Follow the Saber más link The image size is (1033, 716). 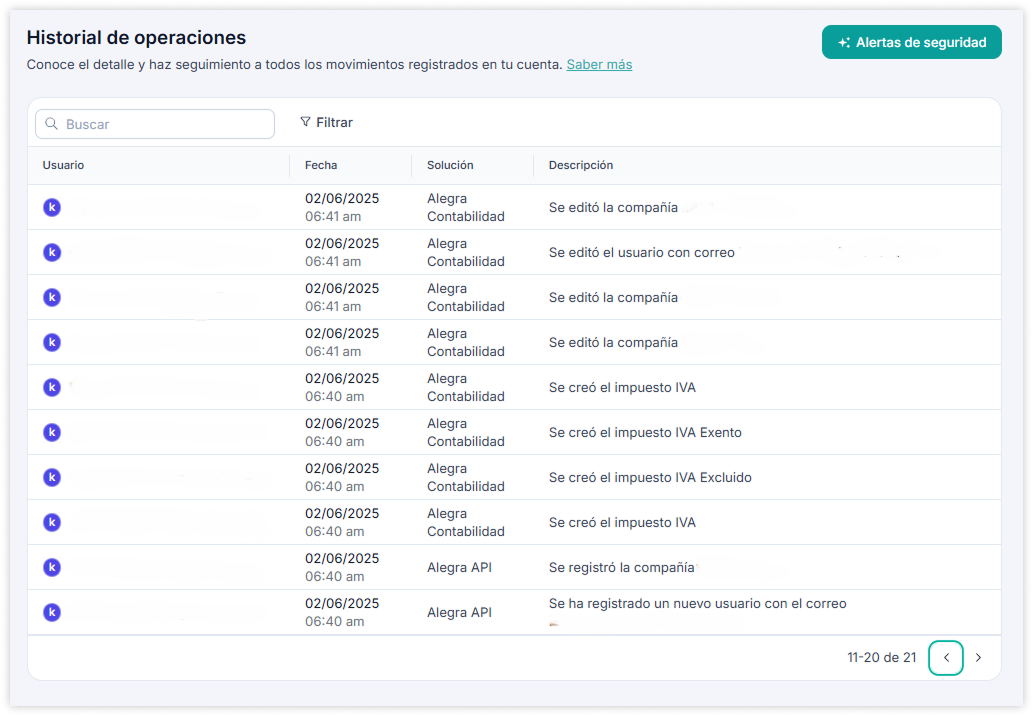(x=599, y=65)
